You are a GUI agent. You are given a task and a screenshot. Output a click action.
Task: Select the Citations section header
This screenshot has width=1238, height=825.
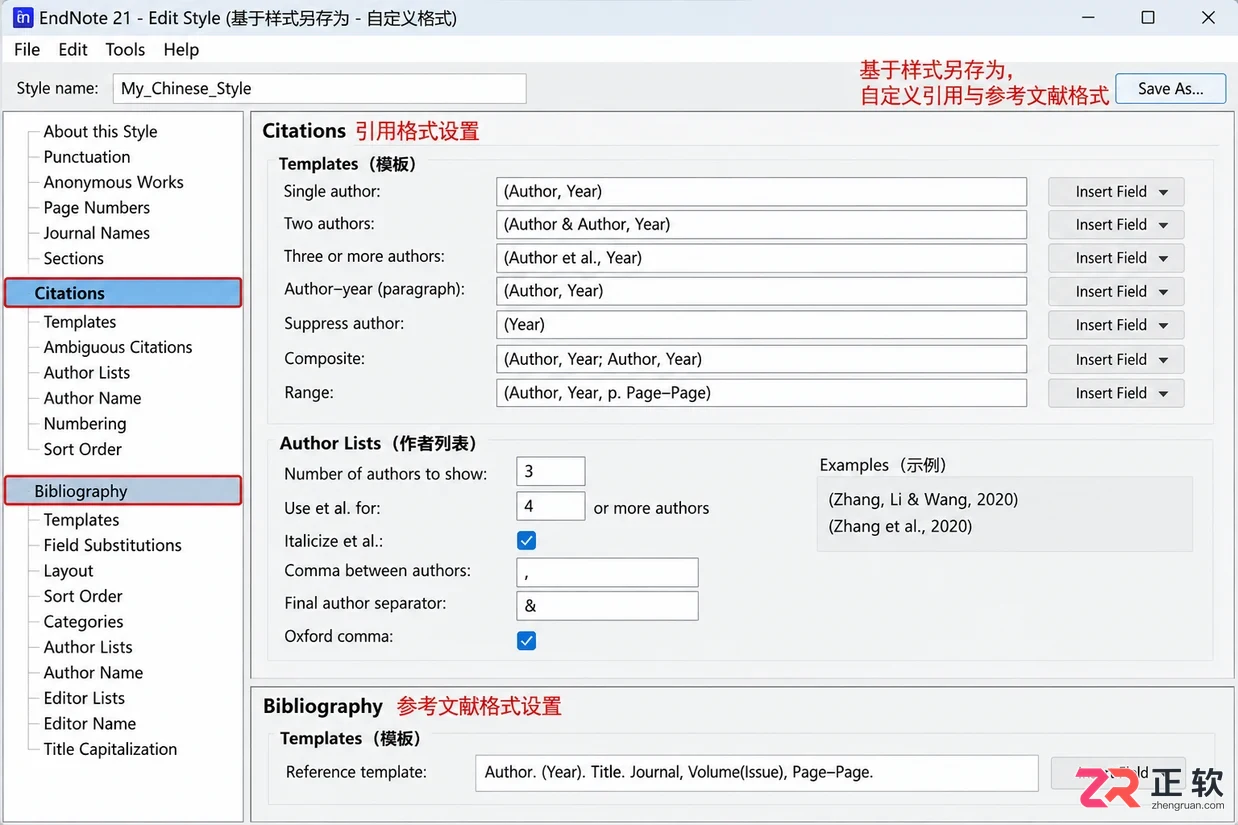(123, 293)
